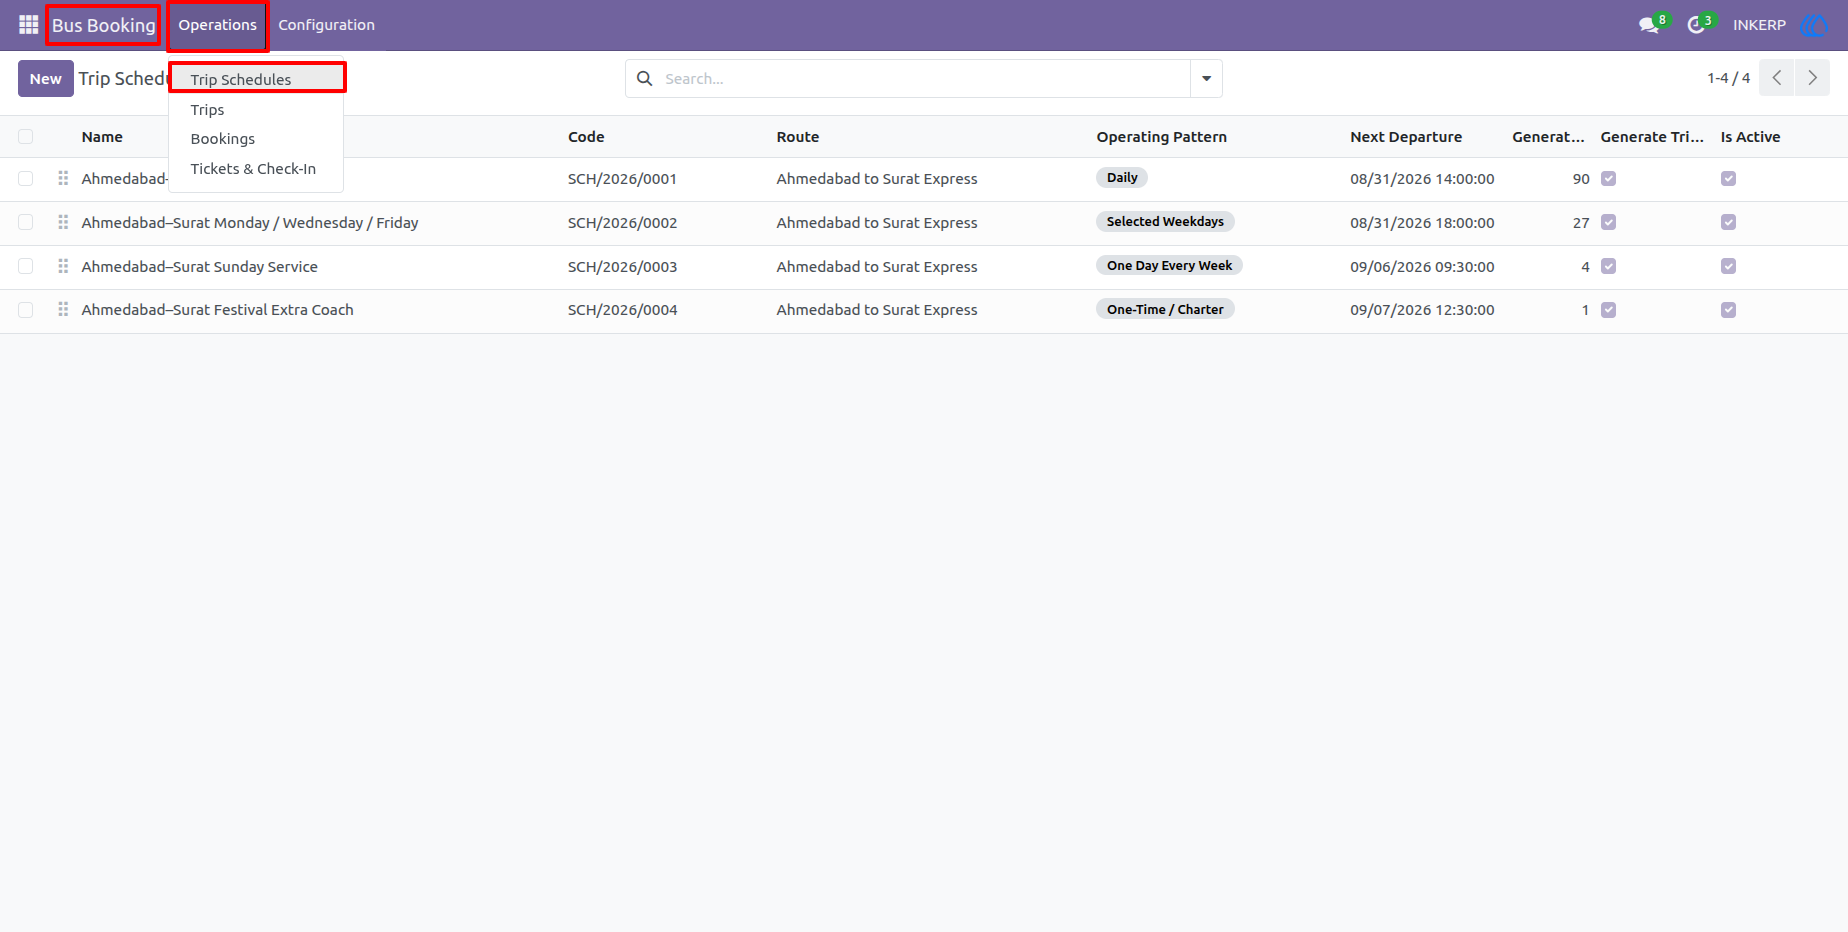Grab drag handle of Sunday Service row
Viewport: 1848px width, 932px height.
[x=63, y=266]
